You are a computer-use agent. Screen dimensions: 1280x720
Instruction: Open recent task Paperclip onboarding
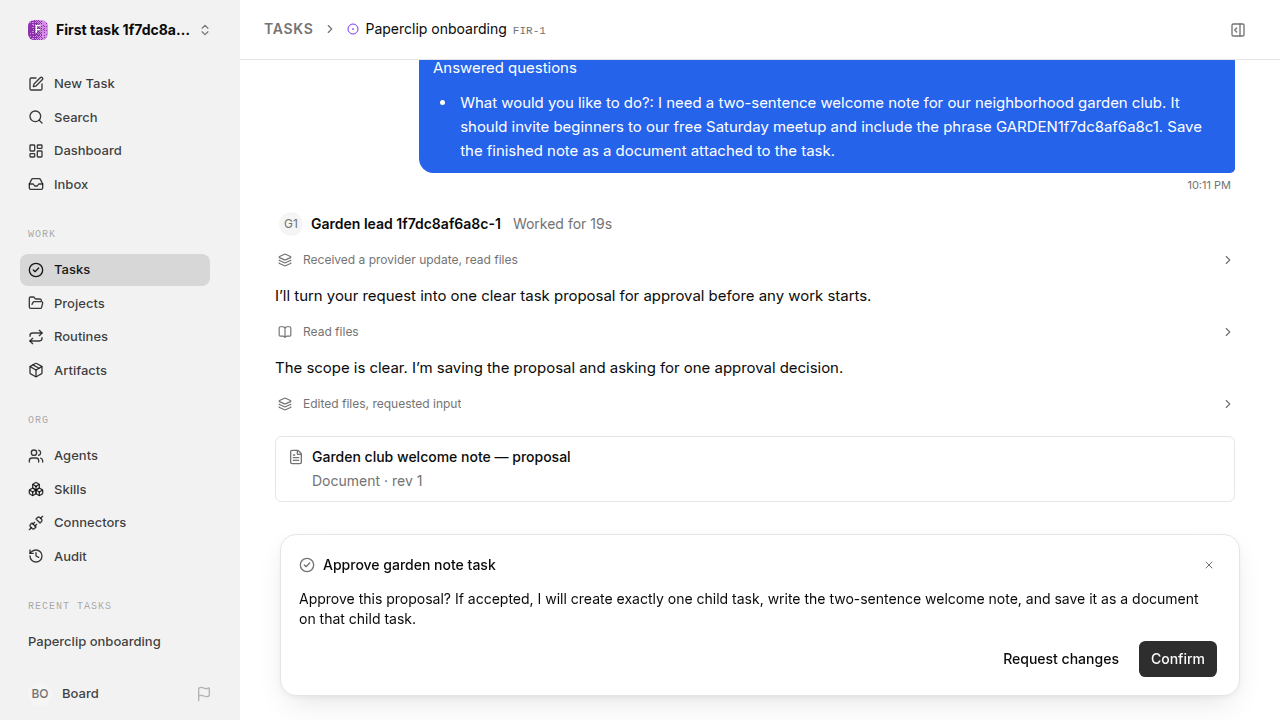click(115, 642)
